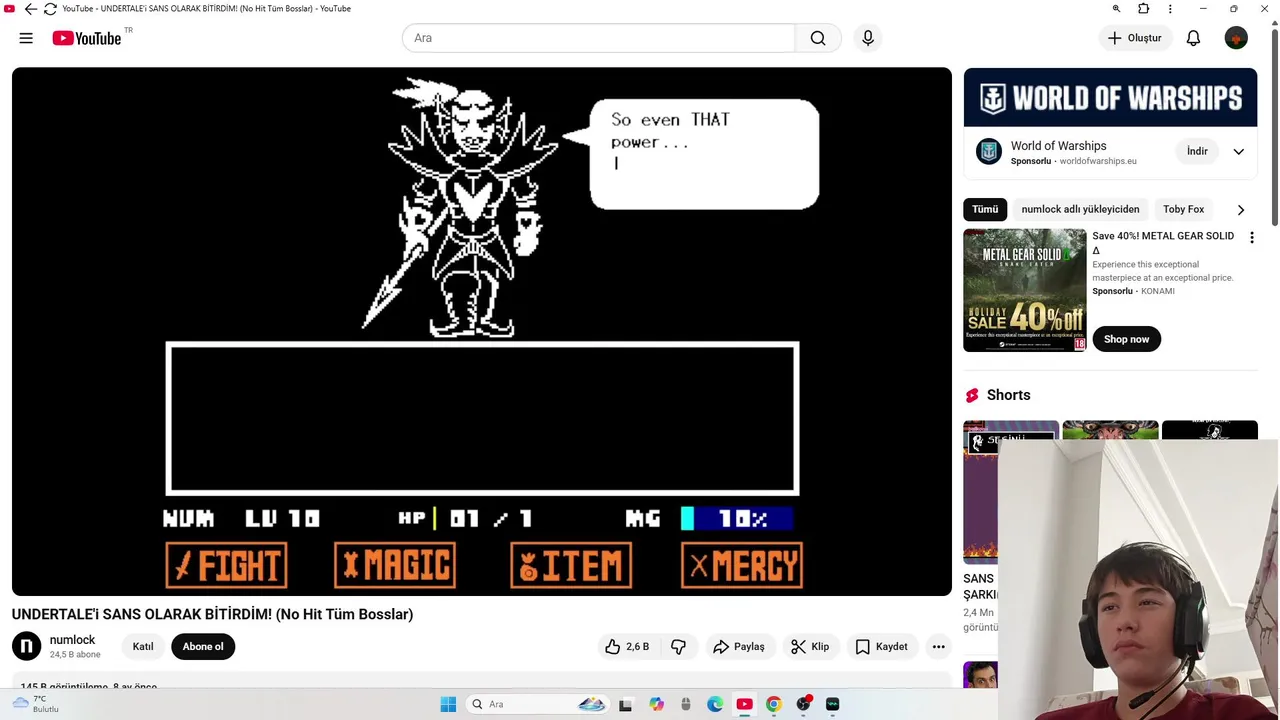The width and height of the screenshot is (1280, 720).
Task: Focus the YouTube Ara search field
Action: [x=598, y=38]
